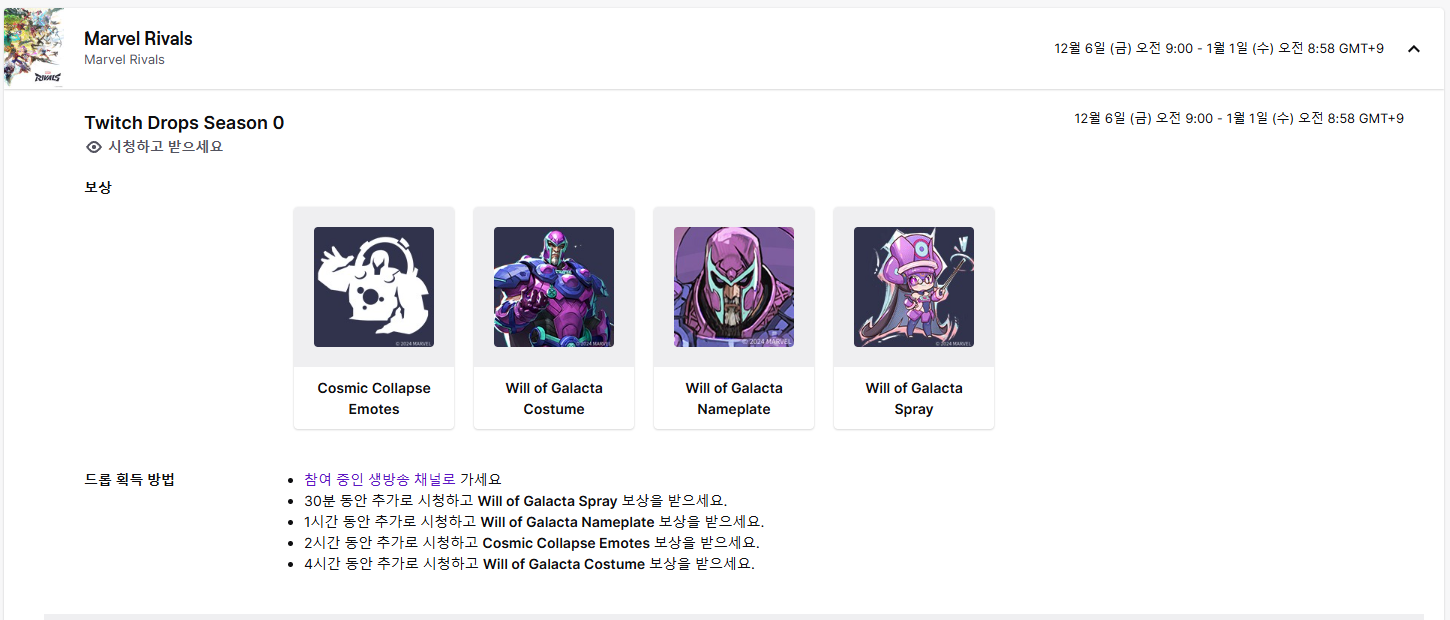
Task: Open the Will of Galacta Spray image
Action: click(x=914, y=287)
